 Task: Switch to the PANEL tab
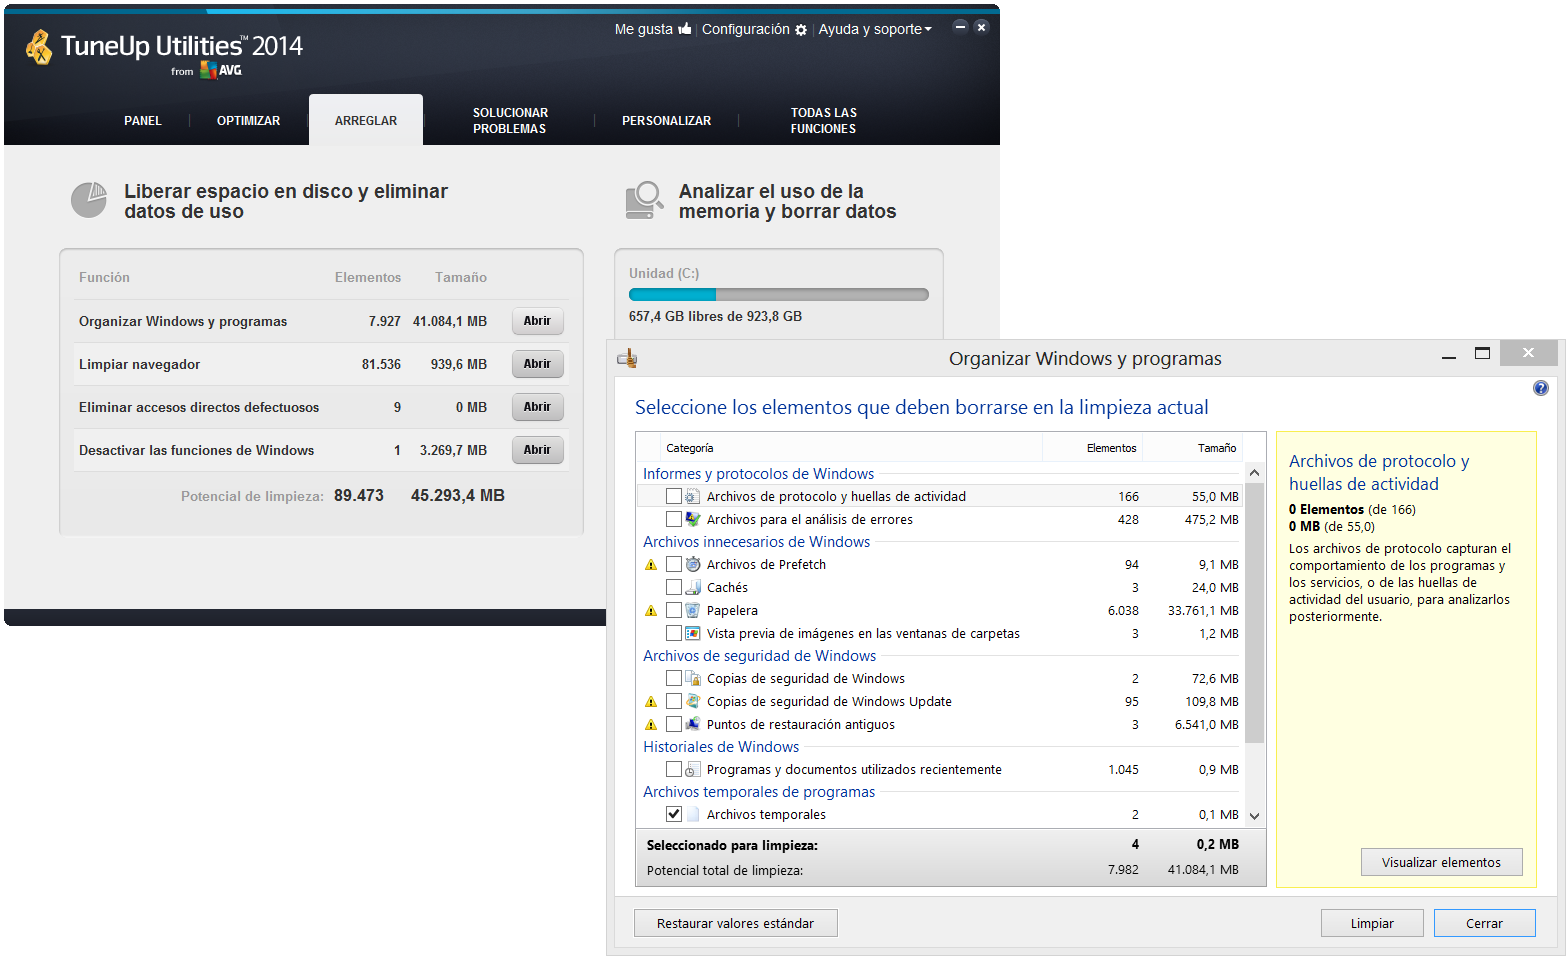click(143, 121)
